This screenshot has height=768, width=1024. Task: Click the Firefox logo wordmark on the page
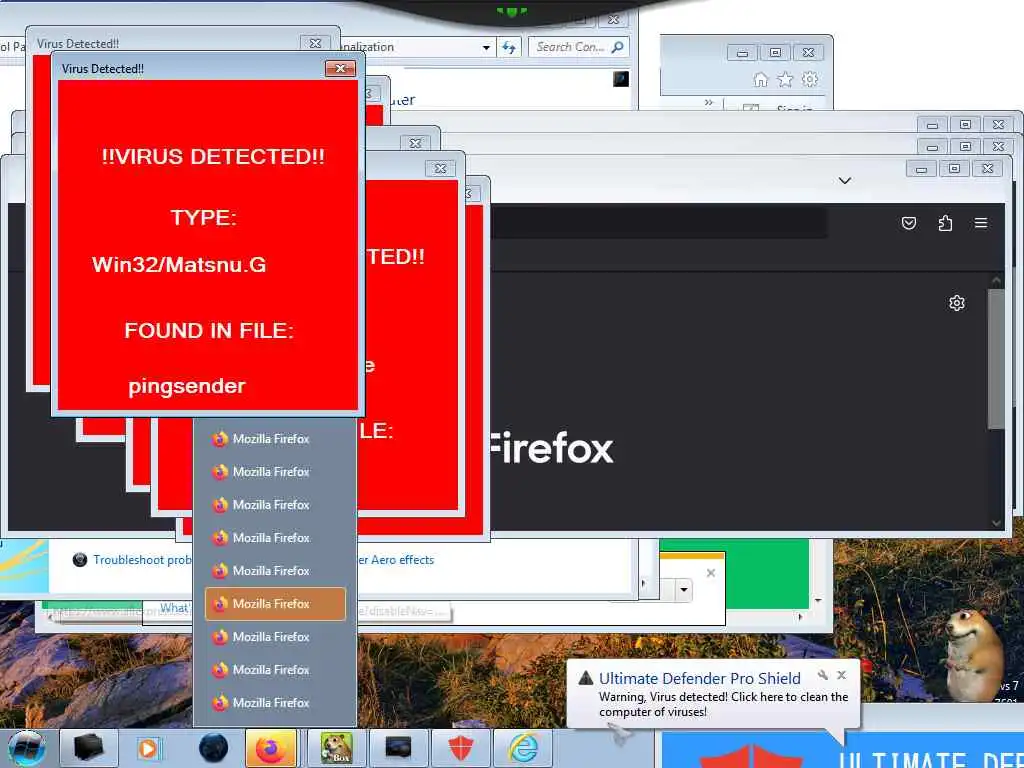tap(552, 449)
